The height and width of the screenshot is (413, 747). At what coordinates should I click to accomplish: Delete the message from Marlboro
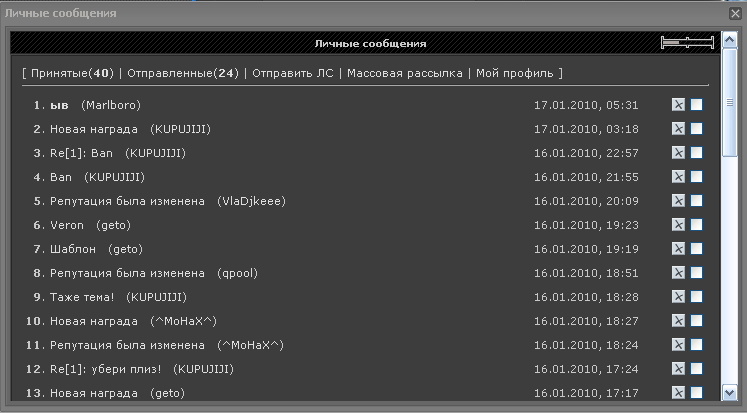pos(678,104)
